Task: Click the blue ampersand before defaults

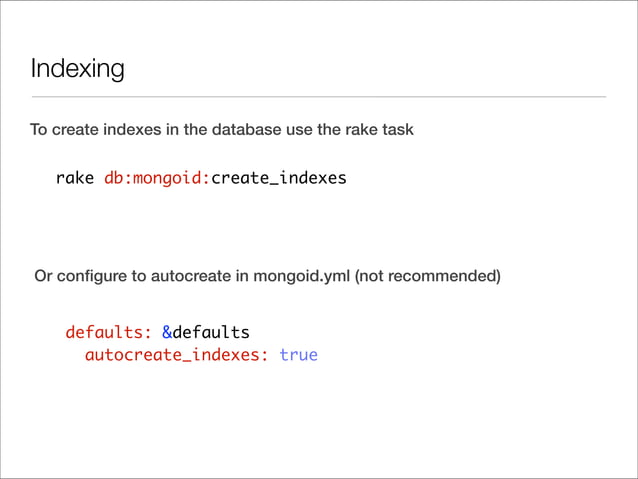Action: point(166,331)
